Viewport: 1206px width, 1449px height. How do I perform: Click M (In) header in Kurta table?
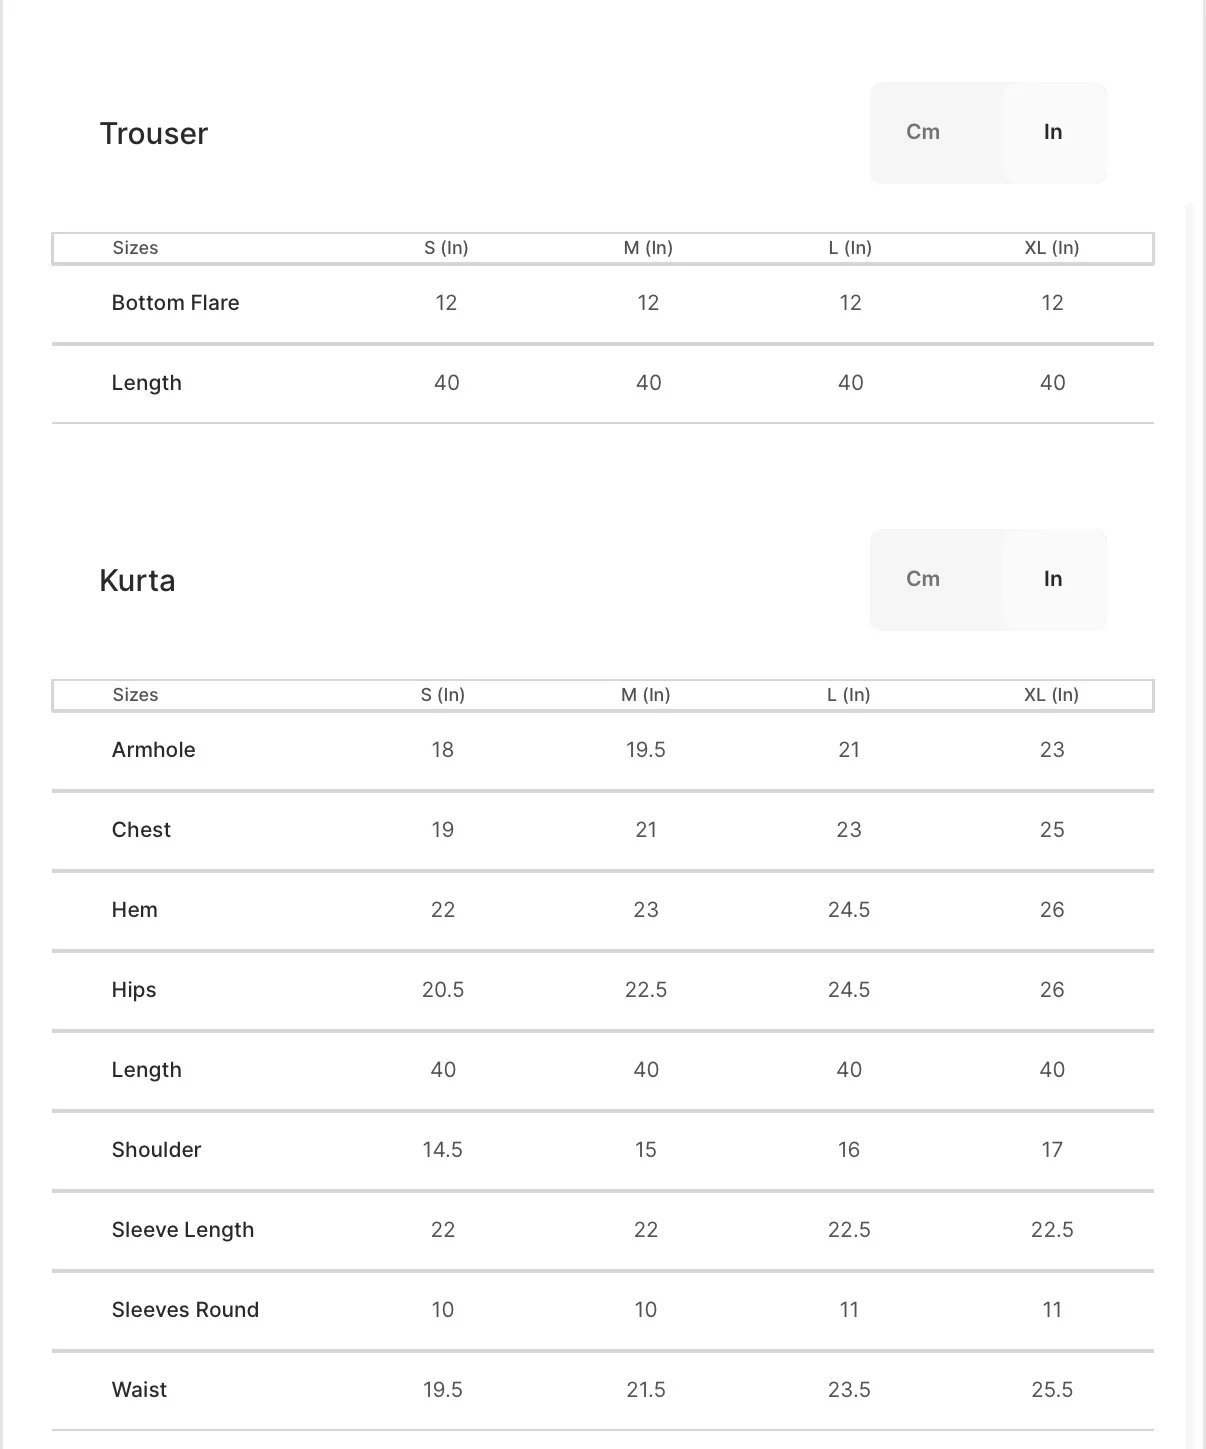[x=646, y=695]
